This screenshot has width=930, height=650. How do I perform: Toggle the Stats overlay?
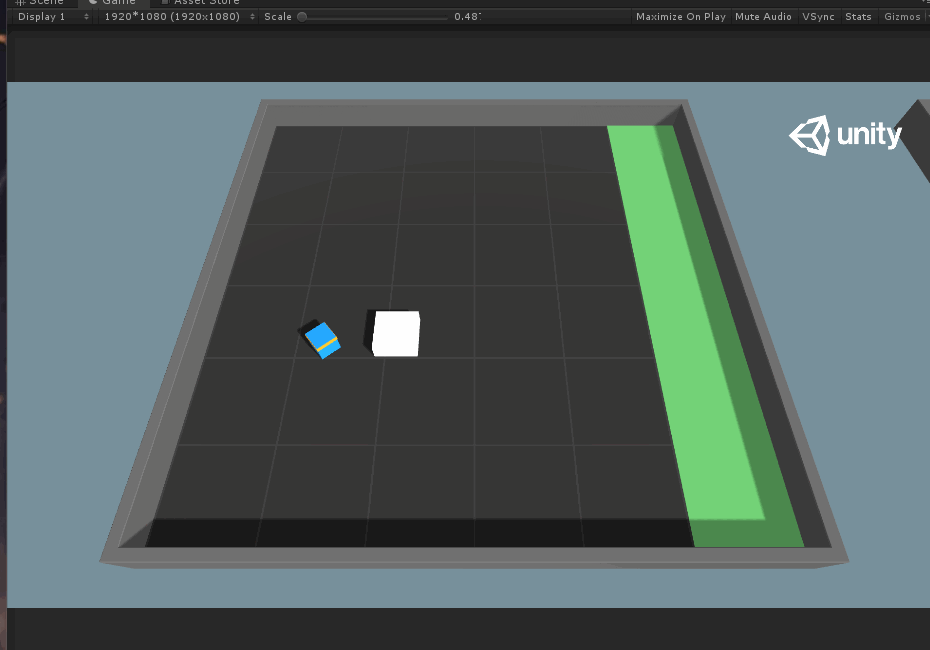pos(858,17)
